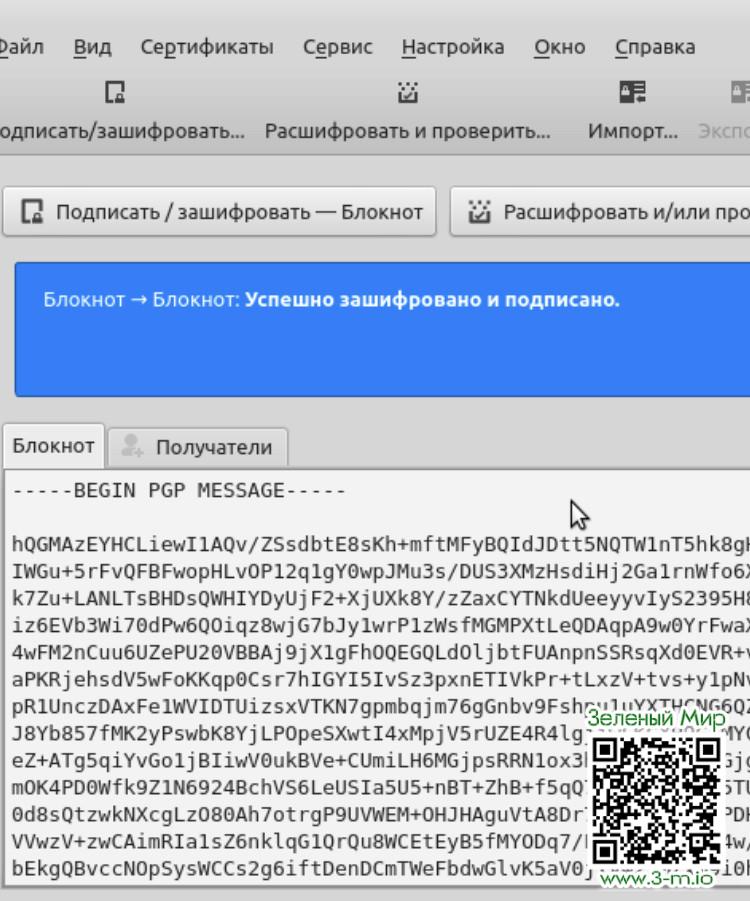This screenshot has width=750, height=901.
Task: Open the Файл menu
Action: click(20, 47)
